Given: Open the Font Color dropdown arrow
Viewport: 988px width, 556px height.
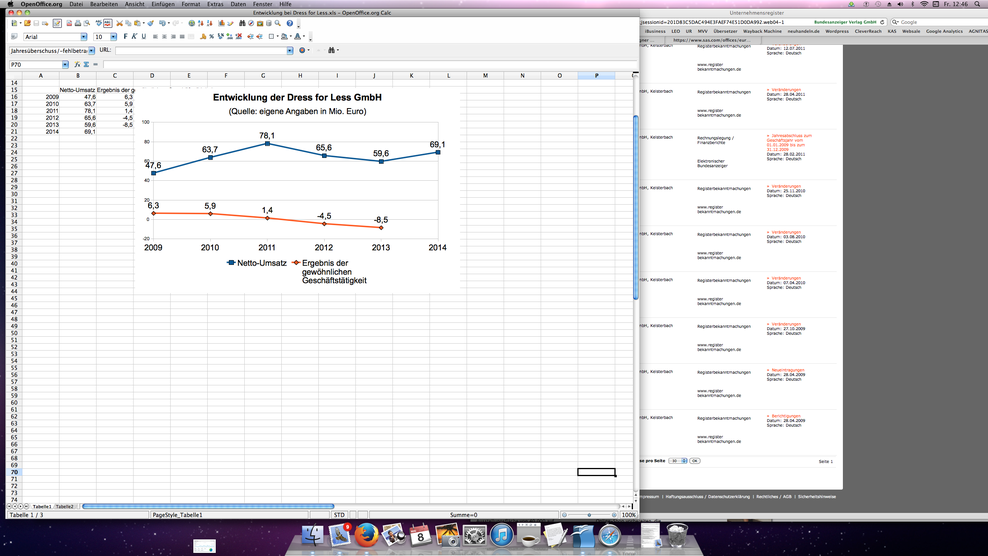Looking at the screenshot, I should 304,37.
